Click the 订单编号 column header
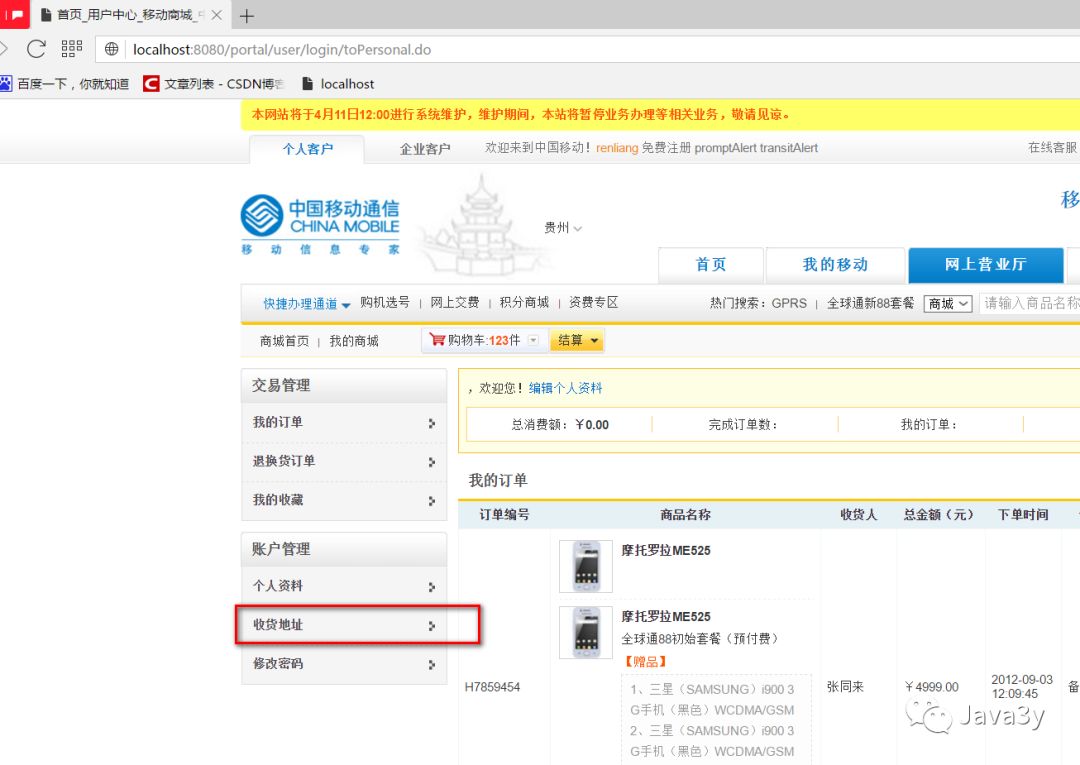The image size is (1080, 765). (504, 514)
